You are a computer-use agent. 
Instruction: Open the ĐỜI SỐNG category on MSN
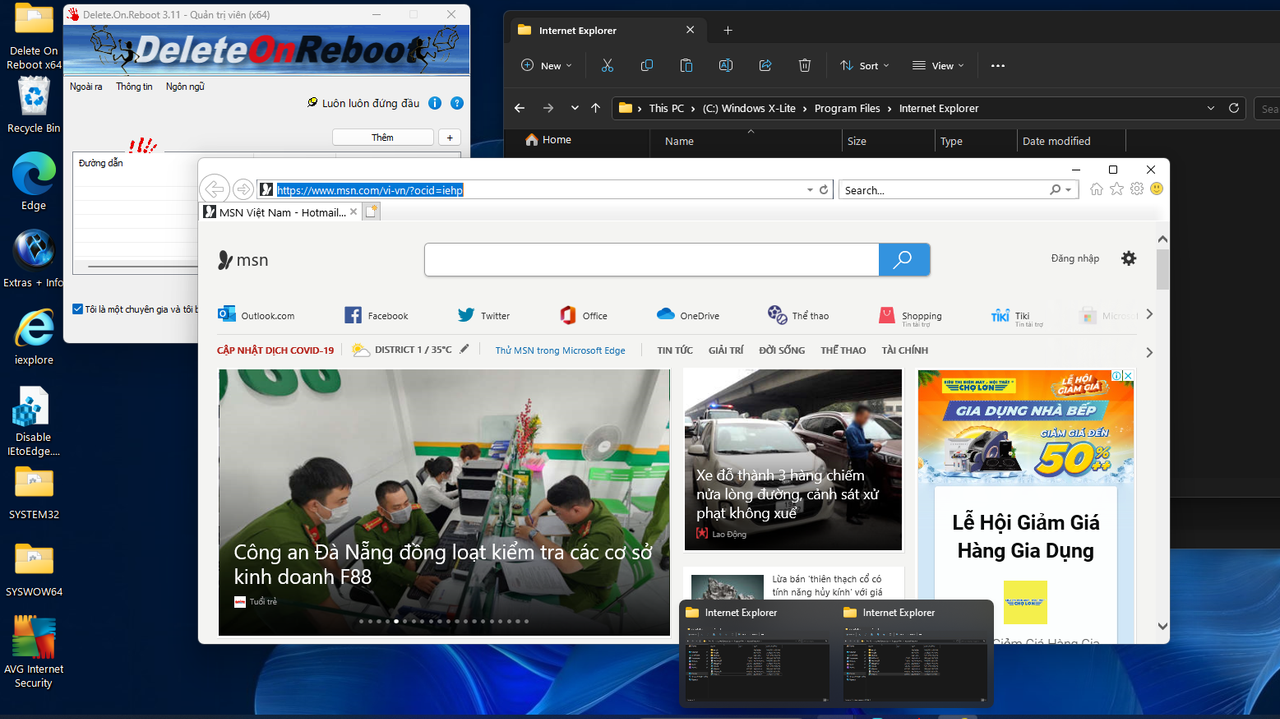tap(782, 350)
